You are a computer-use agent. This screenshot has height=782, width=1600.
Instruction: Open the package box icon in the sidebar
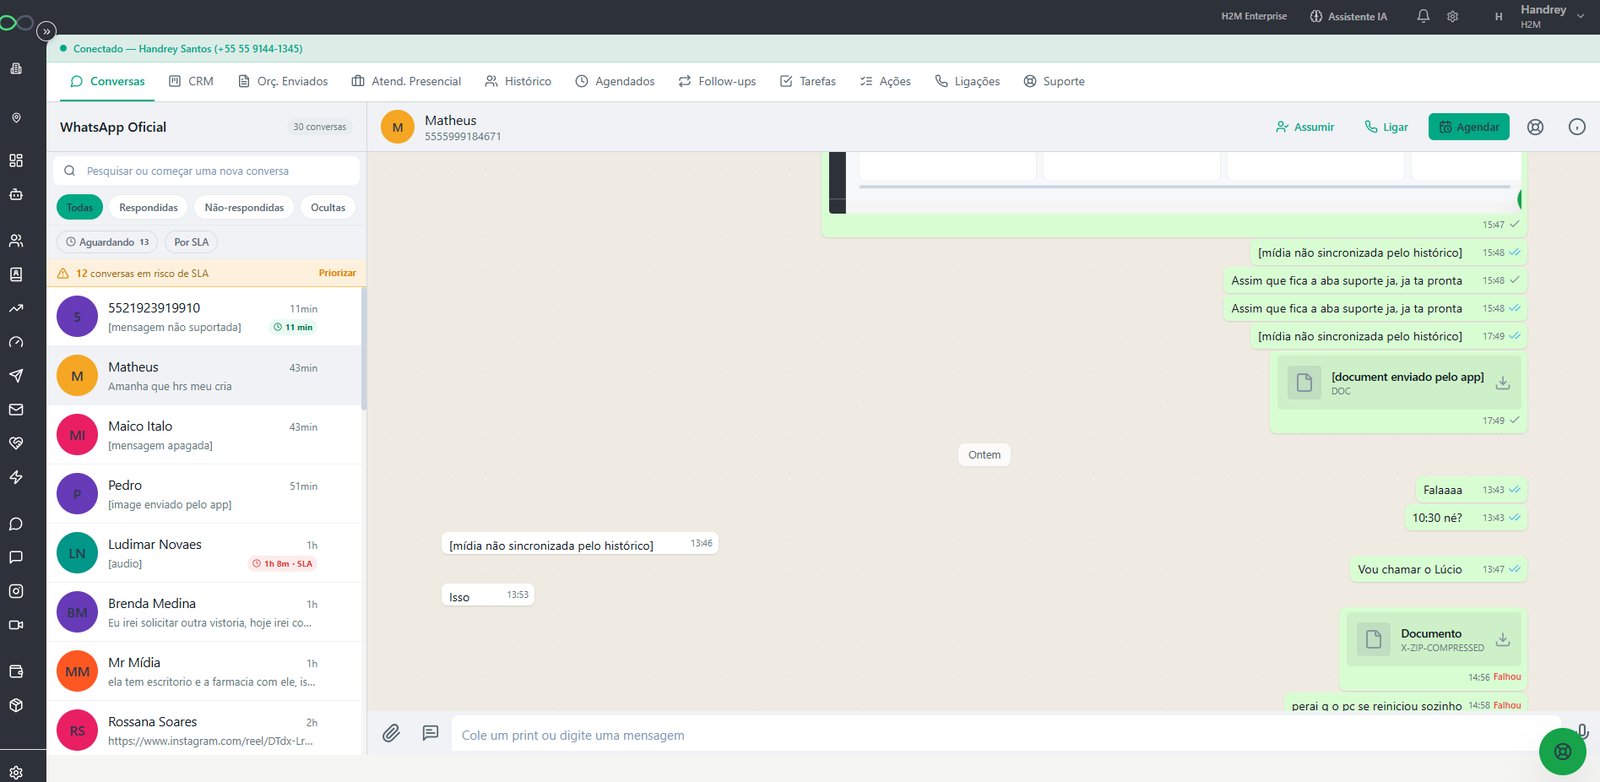[x=16, y=705]
